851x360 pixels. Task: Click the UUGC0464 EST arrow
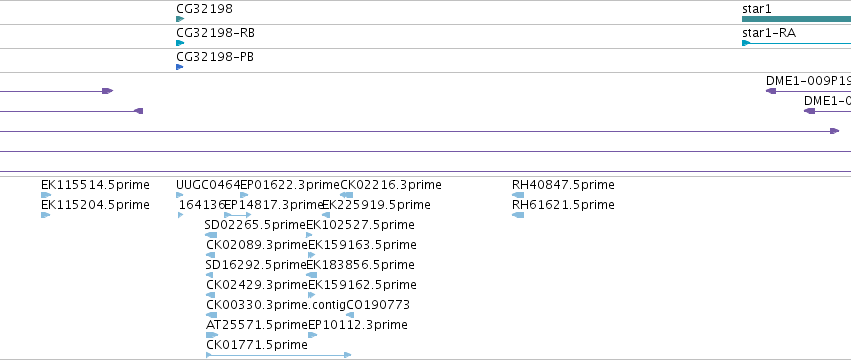click(x=180, y=195)
